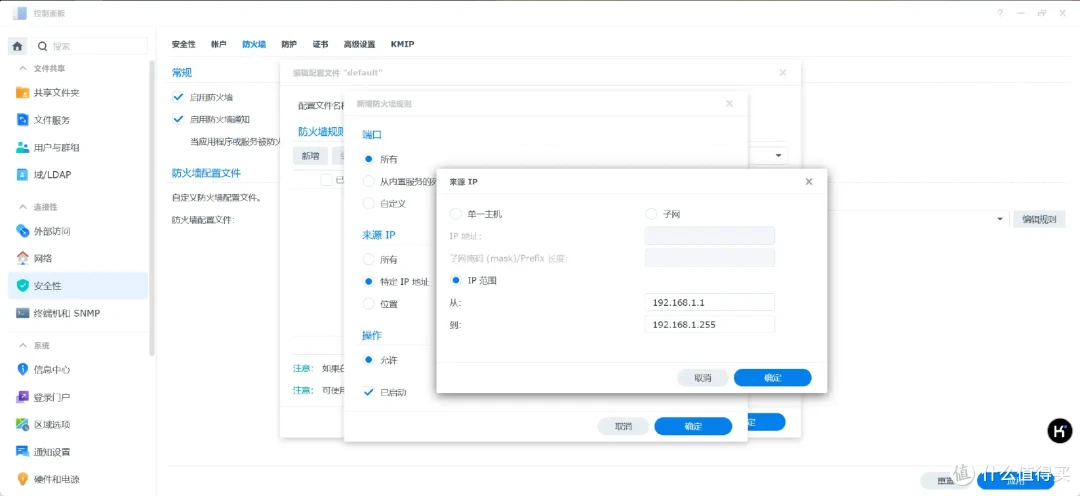Switch to KMIP tab
Viewport: 1080px width, 496px height.
coord(402,44)
